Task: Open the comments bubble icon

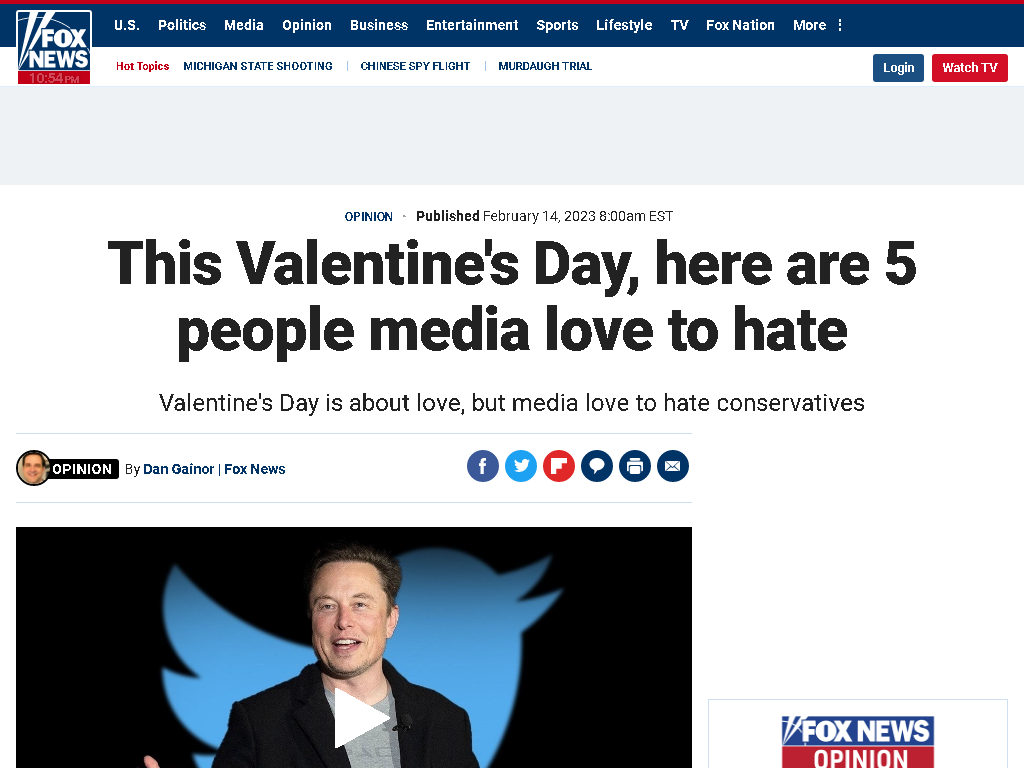Action: (596, 466)
